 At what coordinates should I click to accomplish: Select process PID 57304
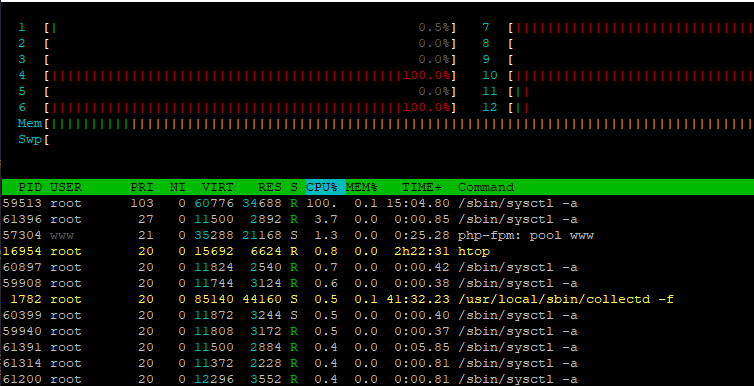pos(378,235)
